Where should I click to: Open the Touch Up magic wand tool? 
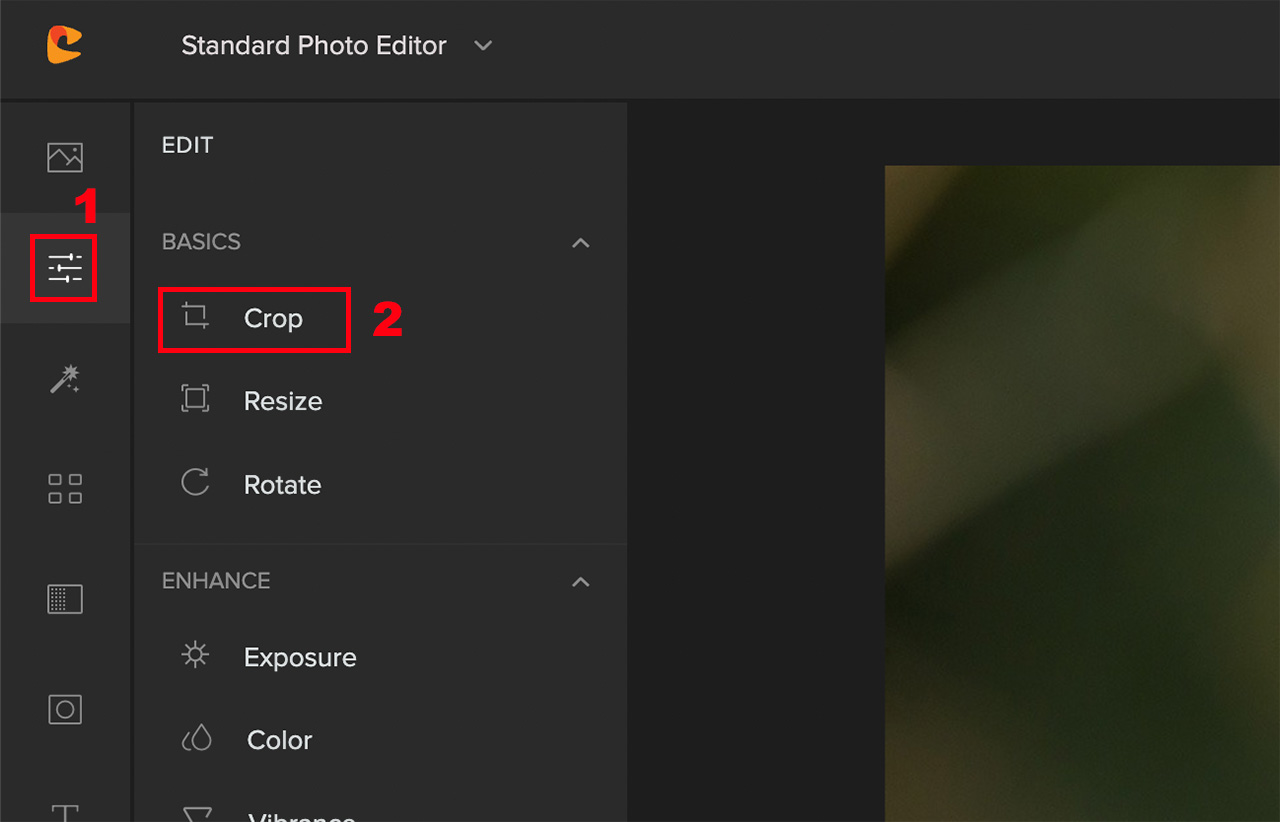pyautogui.click(x=64, y=379)
